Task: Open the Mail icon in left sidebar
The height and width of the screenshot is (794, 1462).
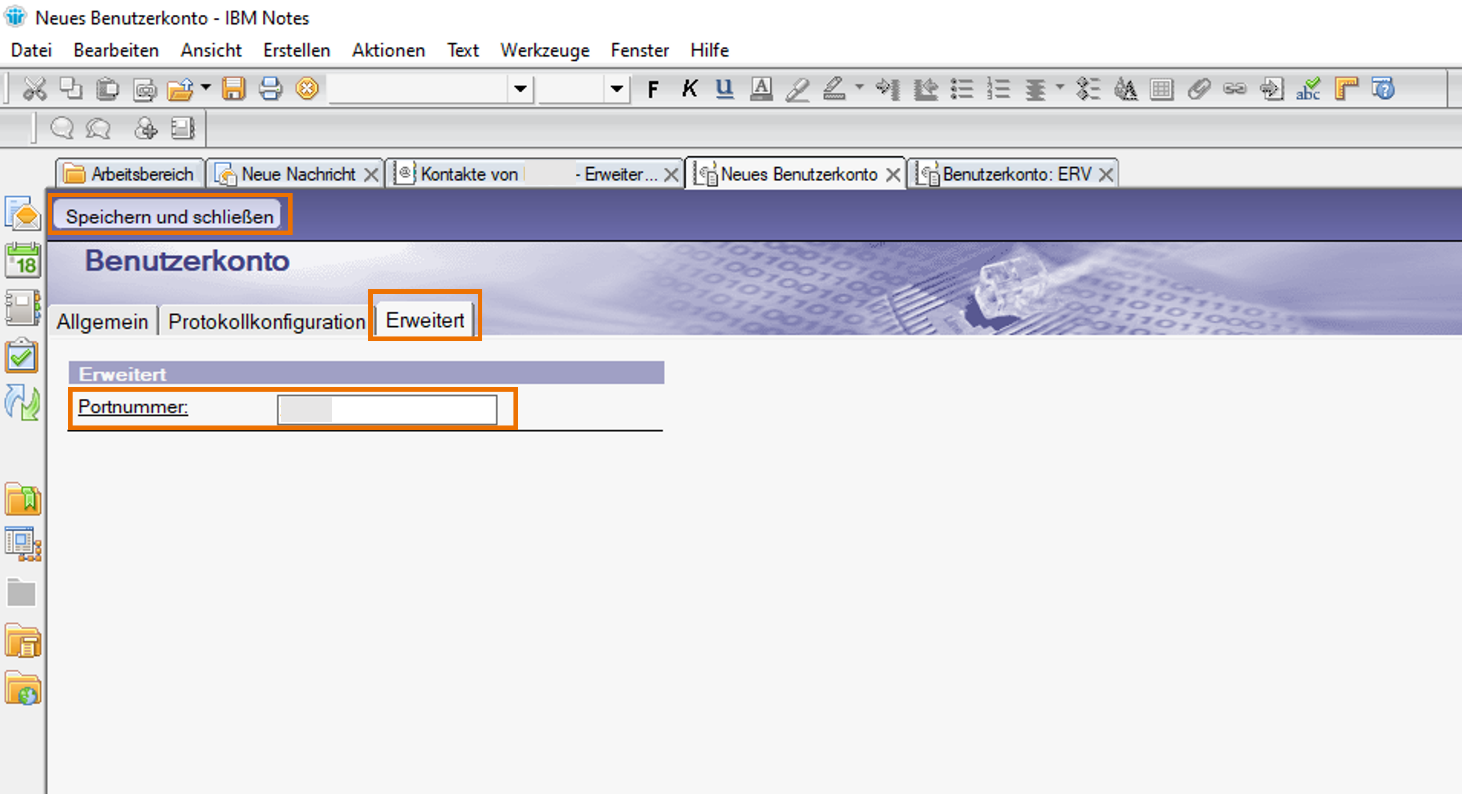Action: [x=22, y=214]
